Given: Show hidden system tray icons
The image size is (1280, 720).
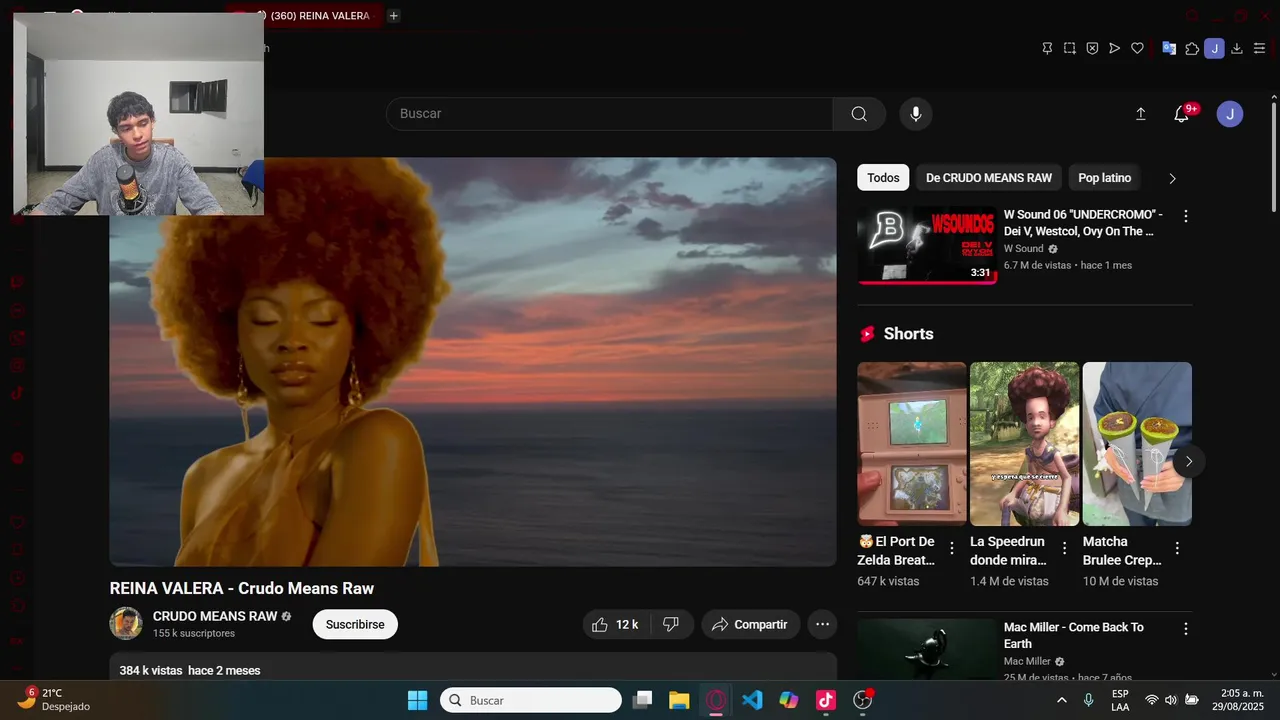Looking at the screenshot, I should click(1062, 700).
